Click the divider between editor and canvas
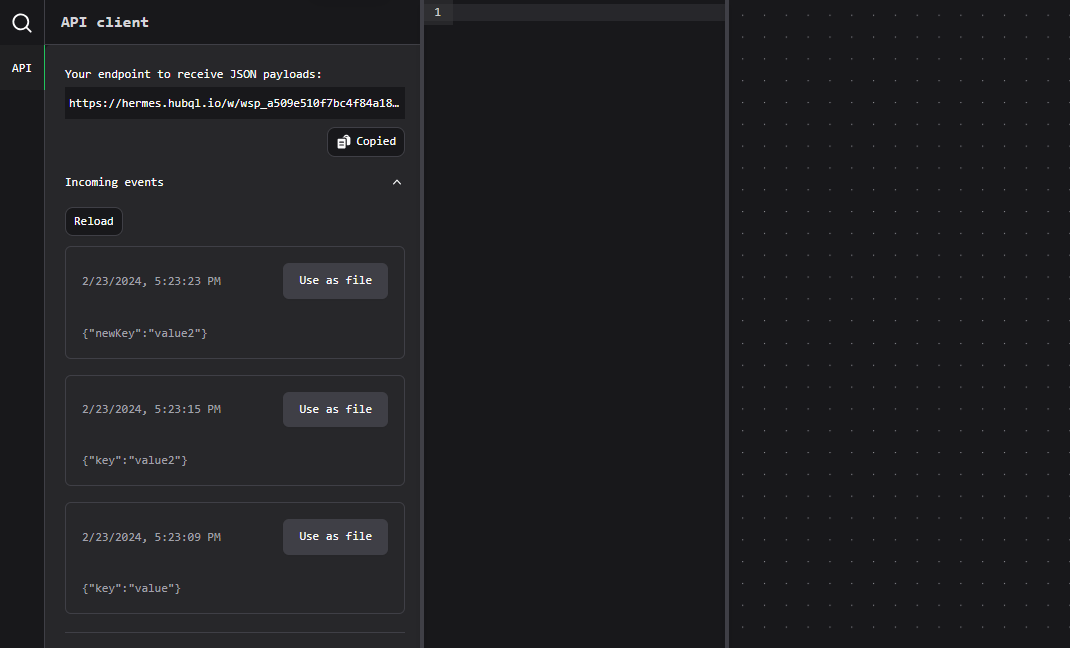The image size is (1070, 648). click(727, 324)
